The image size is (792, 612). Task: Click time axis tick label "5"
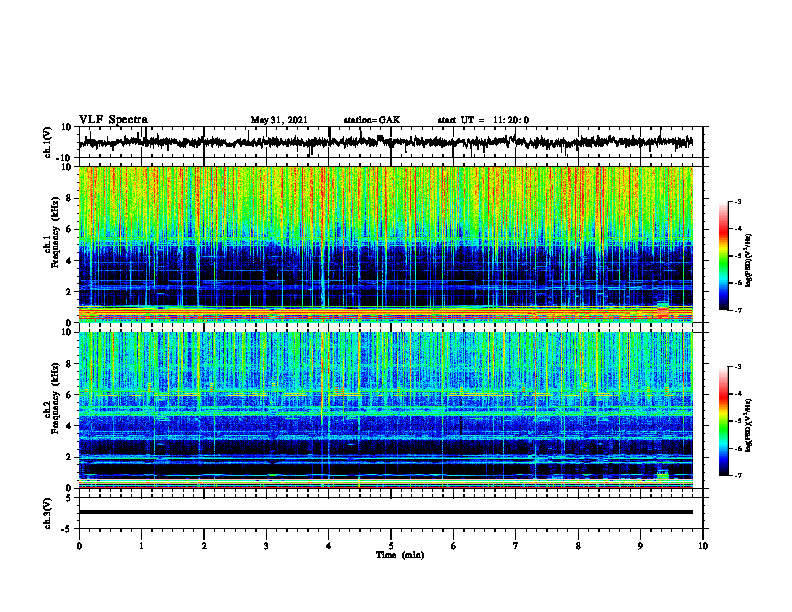pyautogui.click(x=391, y=546)
